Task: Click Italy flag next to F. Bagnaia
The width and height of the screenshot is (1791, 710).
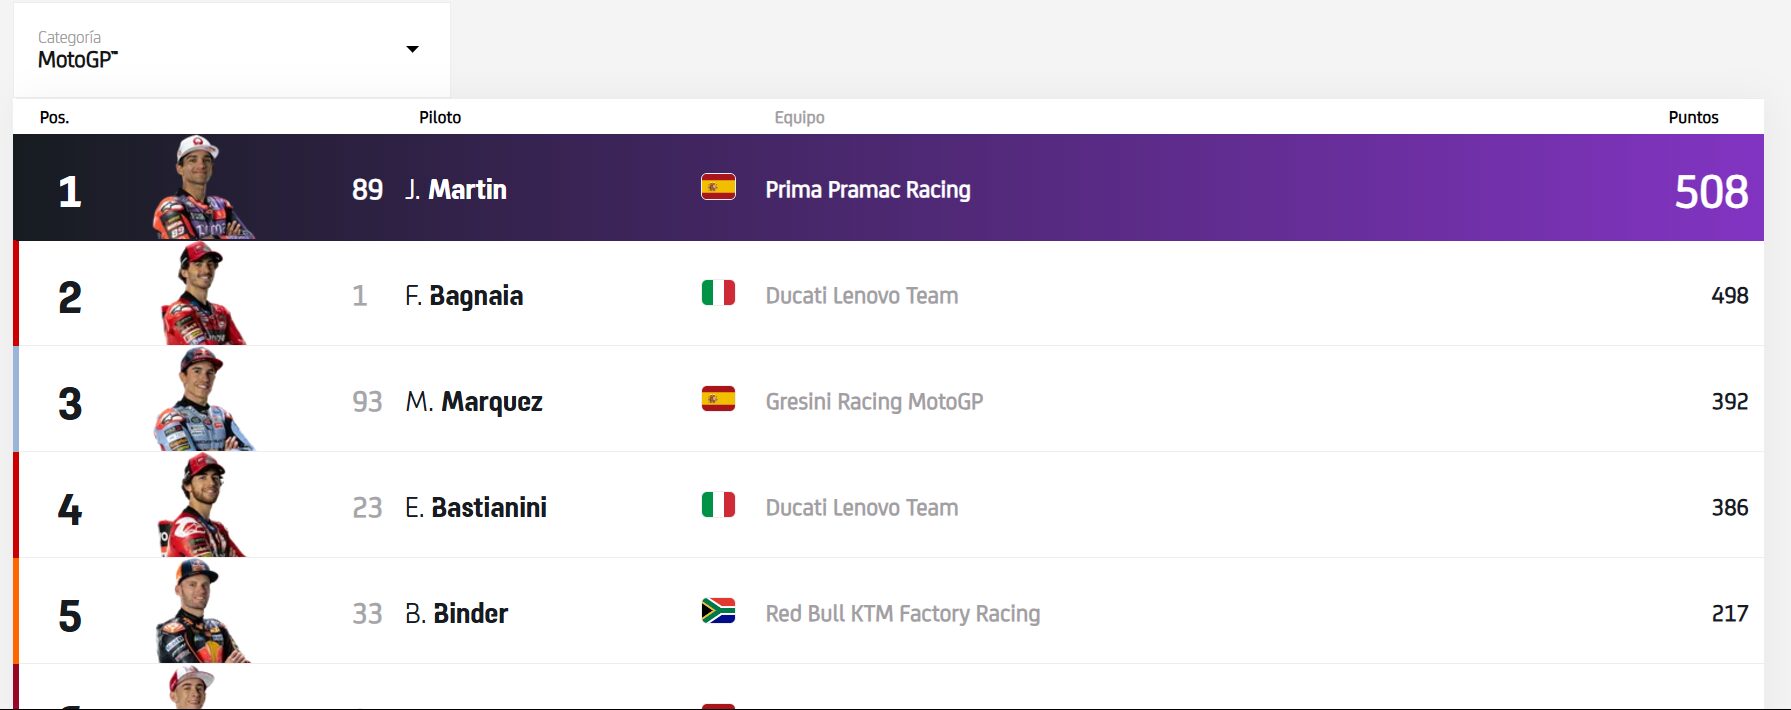Action: click(x=718, y=293)
